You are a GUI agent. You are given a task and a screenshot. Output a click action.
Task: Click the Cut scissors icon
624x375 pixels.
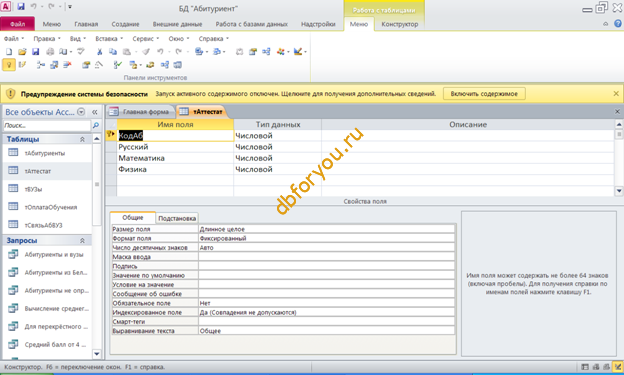(x=99, y=52)
